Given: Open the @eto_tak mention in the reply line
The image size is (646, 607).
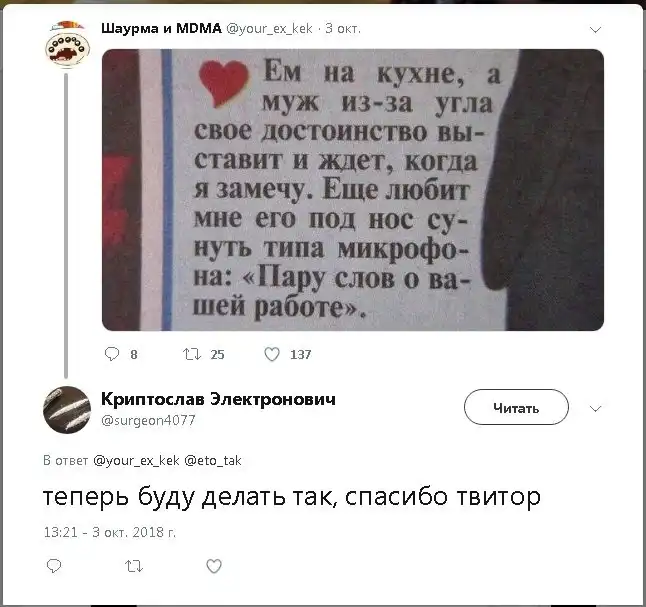Looking at the screenshot, I should (x=213, y=460).
